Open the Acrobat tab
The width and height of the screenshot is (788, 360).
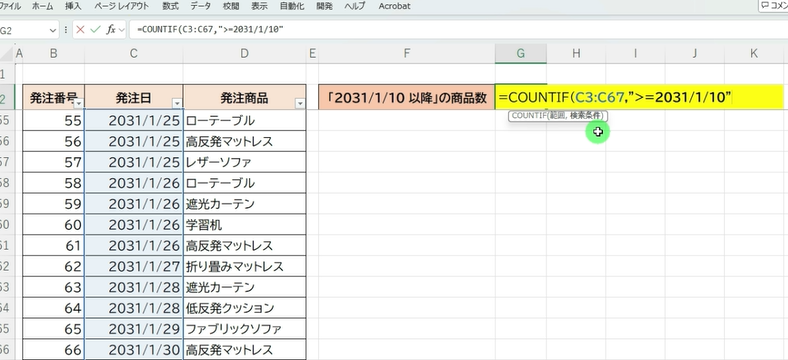(395, 7)
